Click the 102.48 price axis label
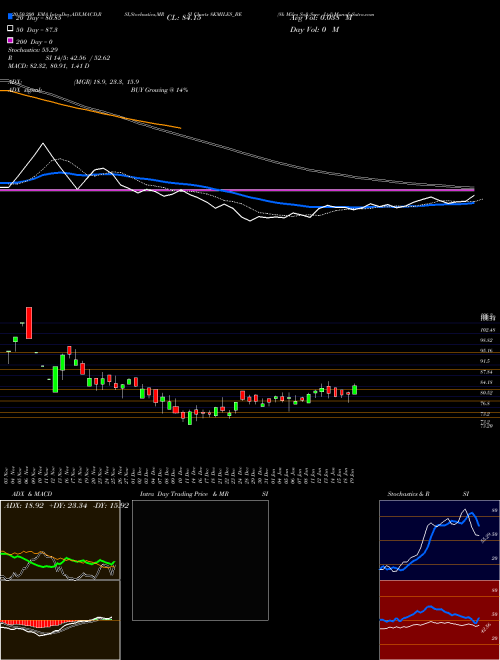Screen dimensions: 500x660 [x=488, y=330]
